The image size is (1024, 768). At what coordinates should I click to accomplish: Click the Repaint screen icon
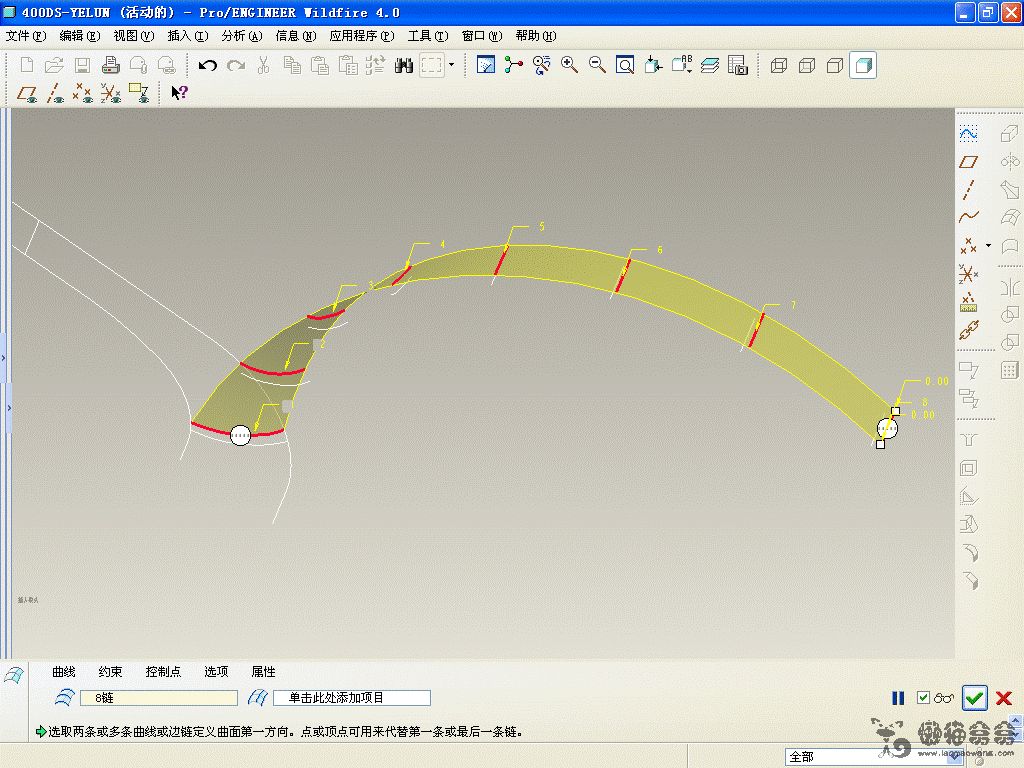click(x=486, y=65)
